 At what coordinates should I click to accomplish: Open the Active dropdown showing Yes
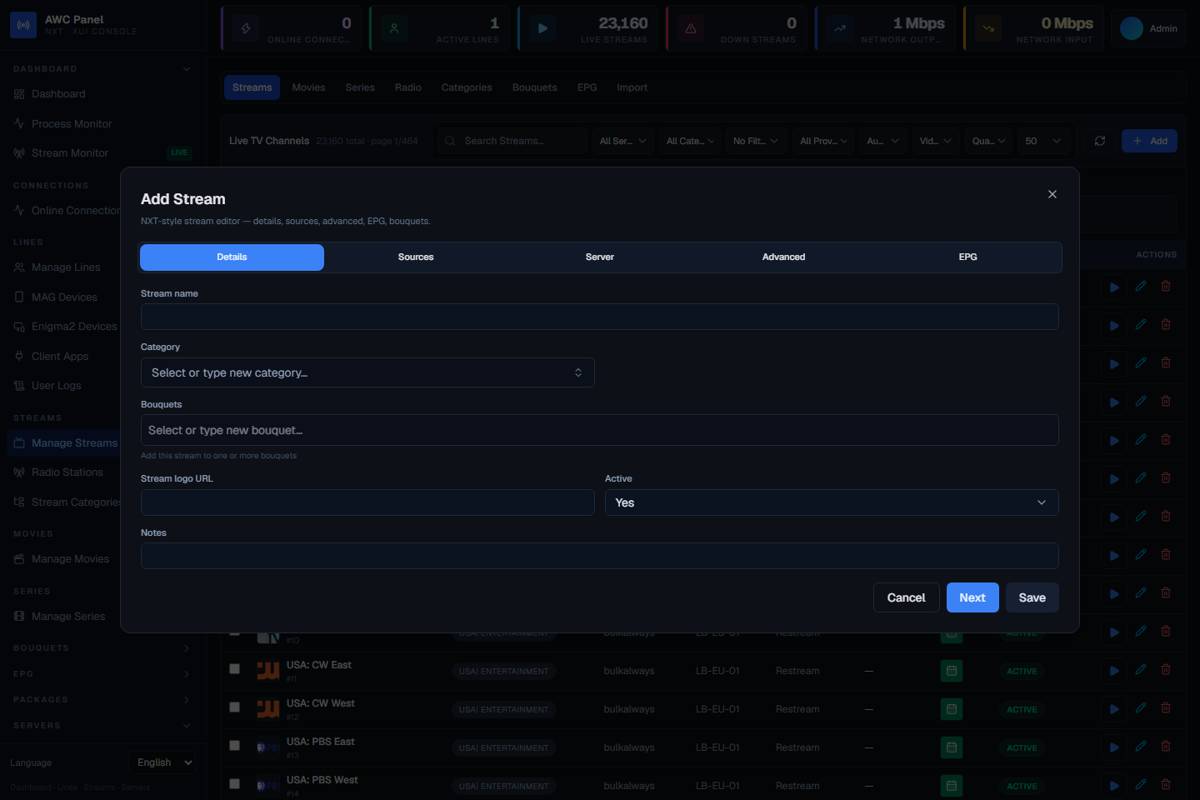(x=831, y=503)
